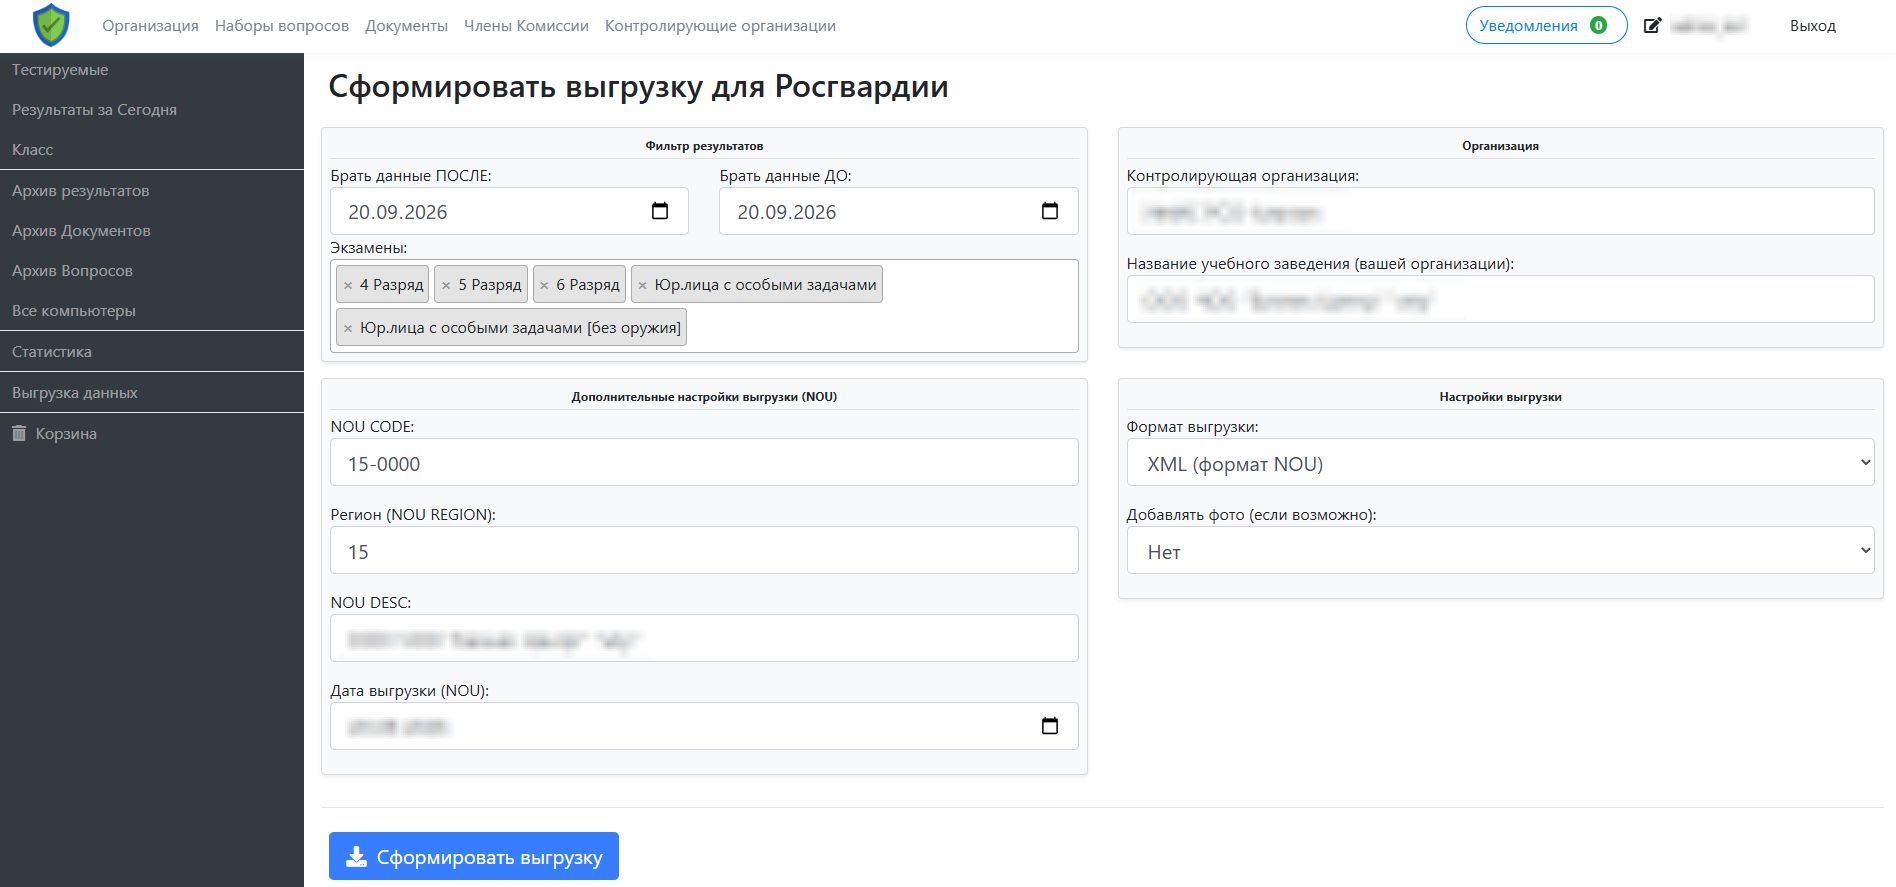Click username next to edit icon
Viewport: 1896px width, 887px height.
coord(1709,26)
